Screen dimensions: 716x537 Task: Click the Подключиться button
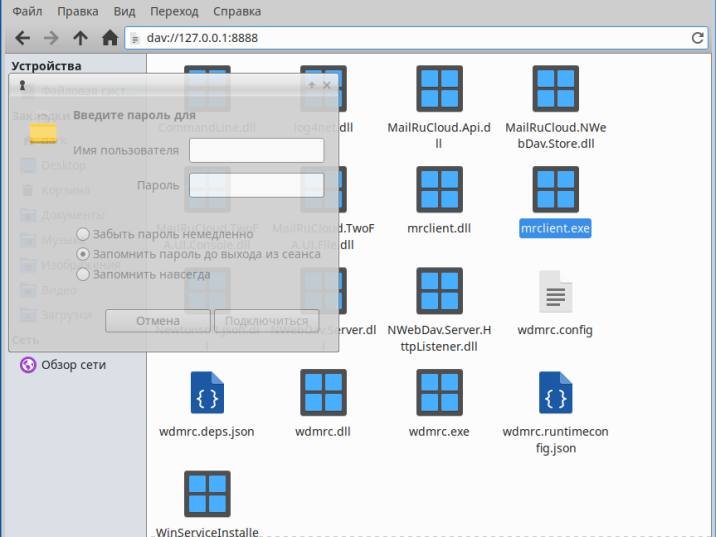[267, 321]
